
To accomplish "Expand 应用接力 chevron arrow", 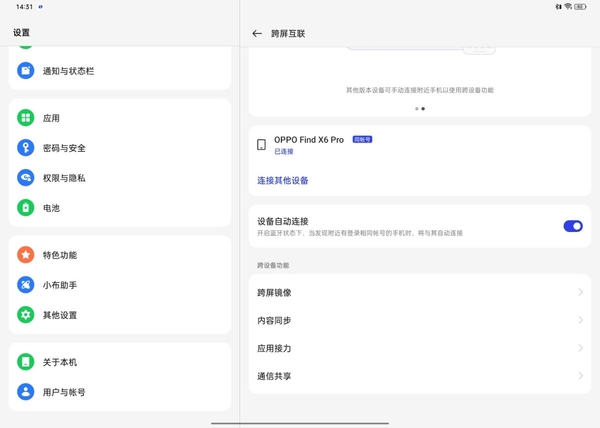I will (580, 349).
